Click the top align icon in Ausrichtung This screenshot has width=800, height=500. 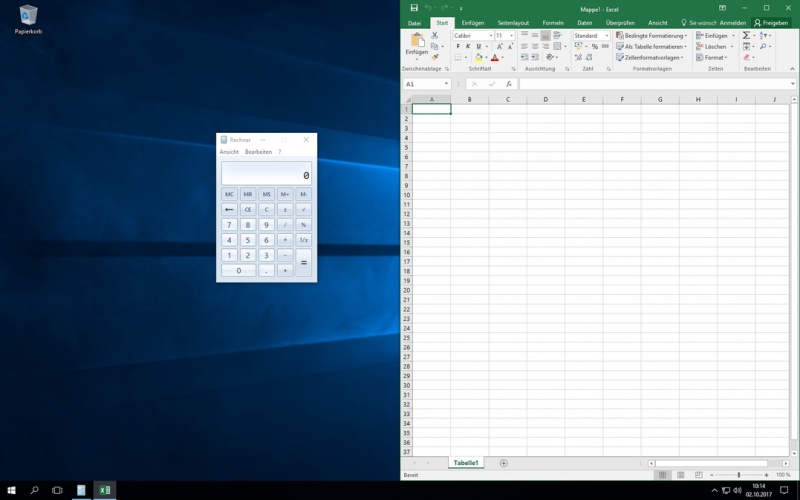click(524, 35)
